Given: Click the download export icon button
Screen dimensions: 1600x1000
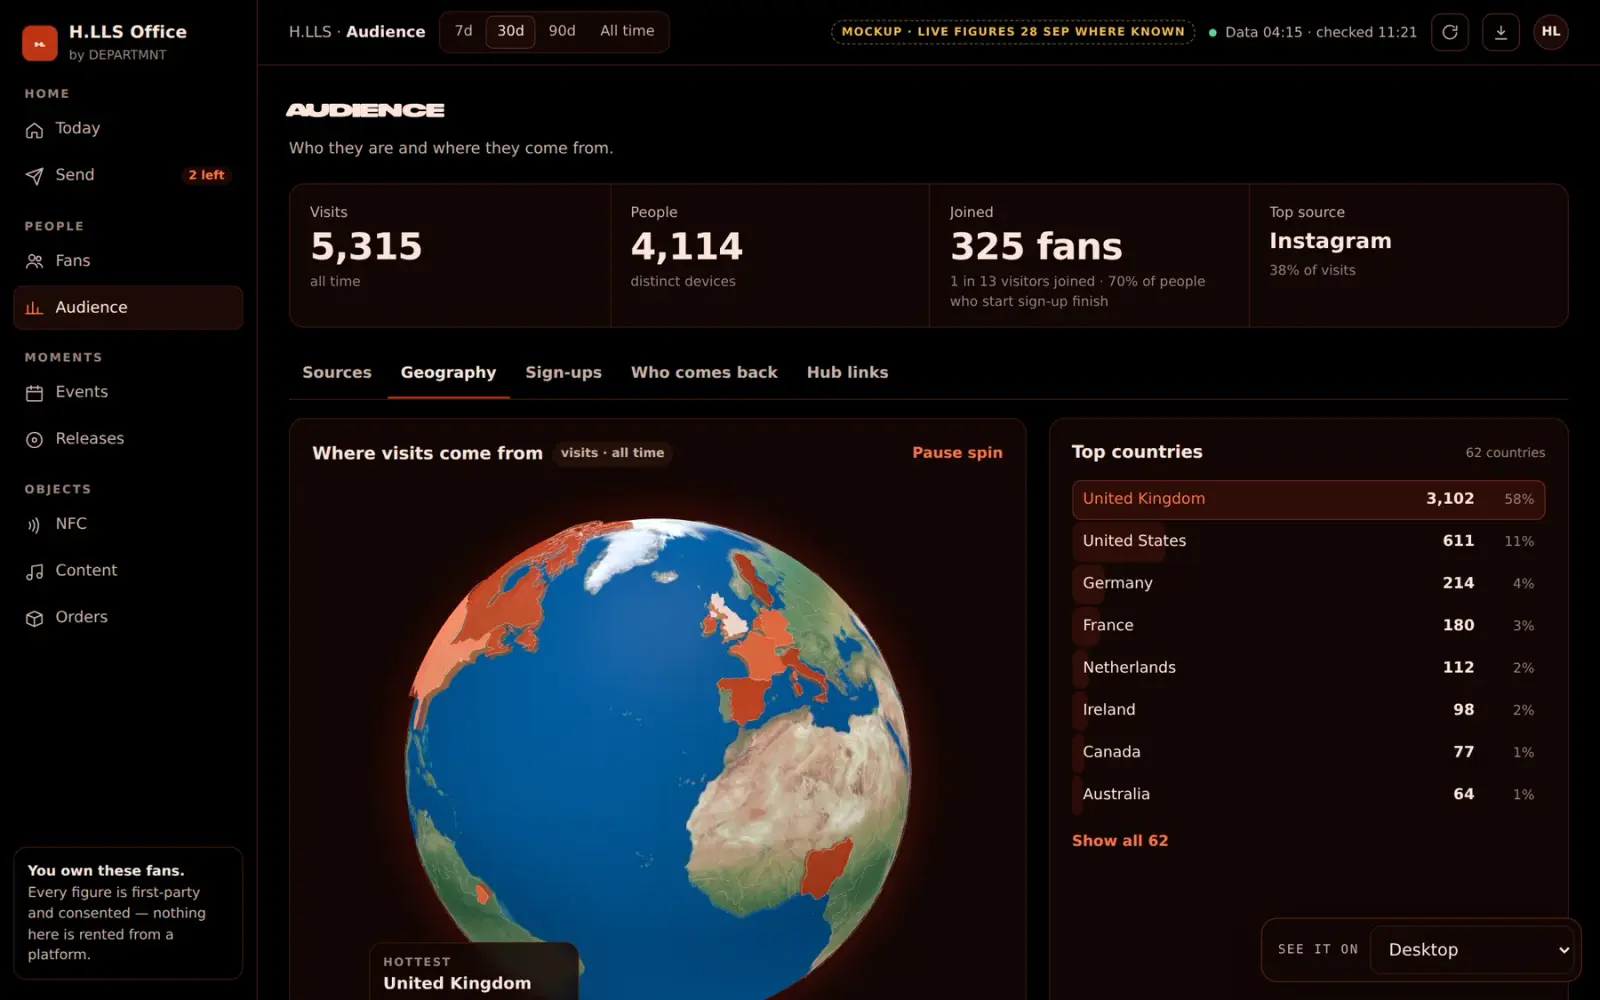Looking at the screenshot, I should click(1501, 32).
